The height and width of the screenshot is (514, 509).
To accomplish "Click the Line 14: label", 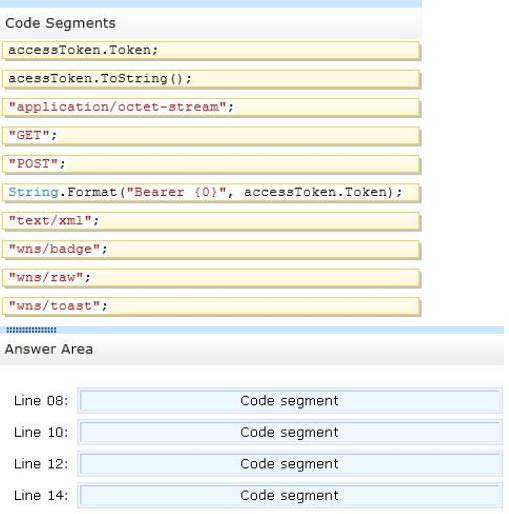I will point(41,495).
